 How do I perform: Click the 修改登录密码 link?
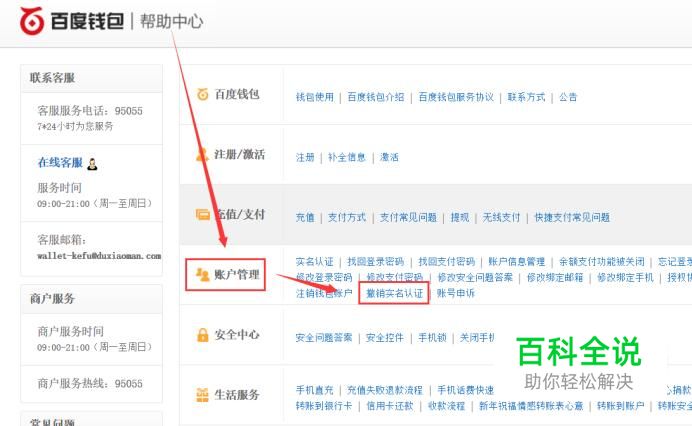(324, 277)
